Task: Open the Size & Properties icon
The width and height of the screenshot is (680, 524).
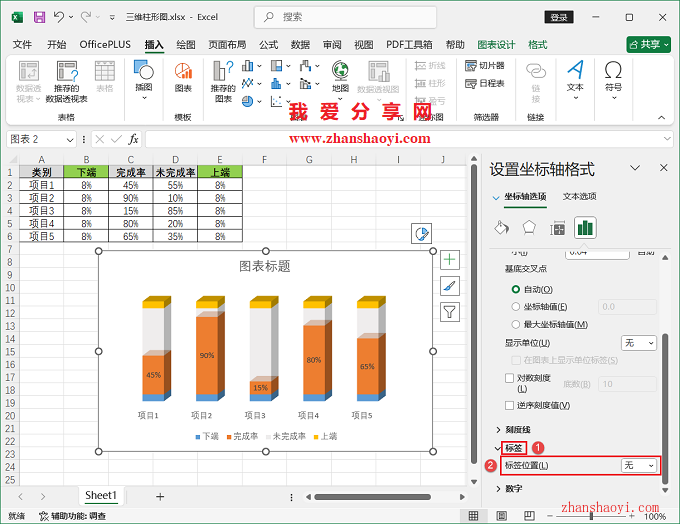Action: point(557,227)
